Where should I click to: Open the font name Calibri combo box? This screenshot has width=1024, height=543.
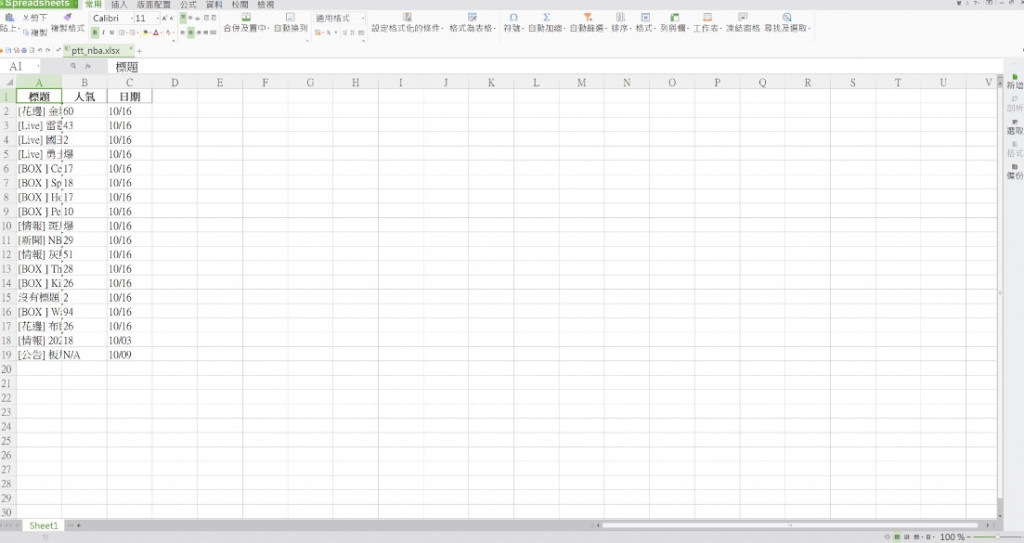112,18
